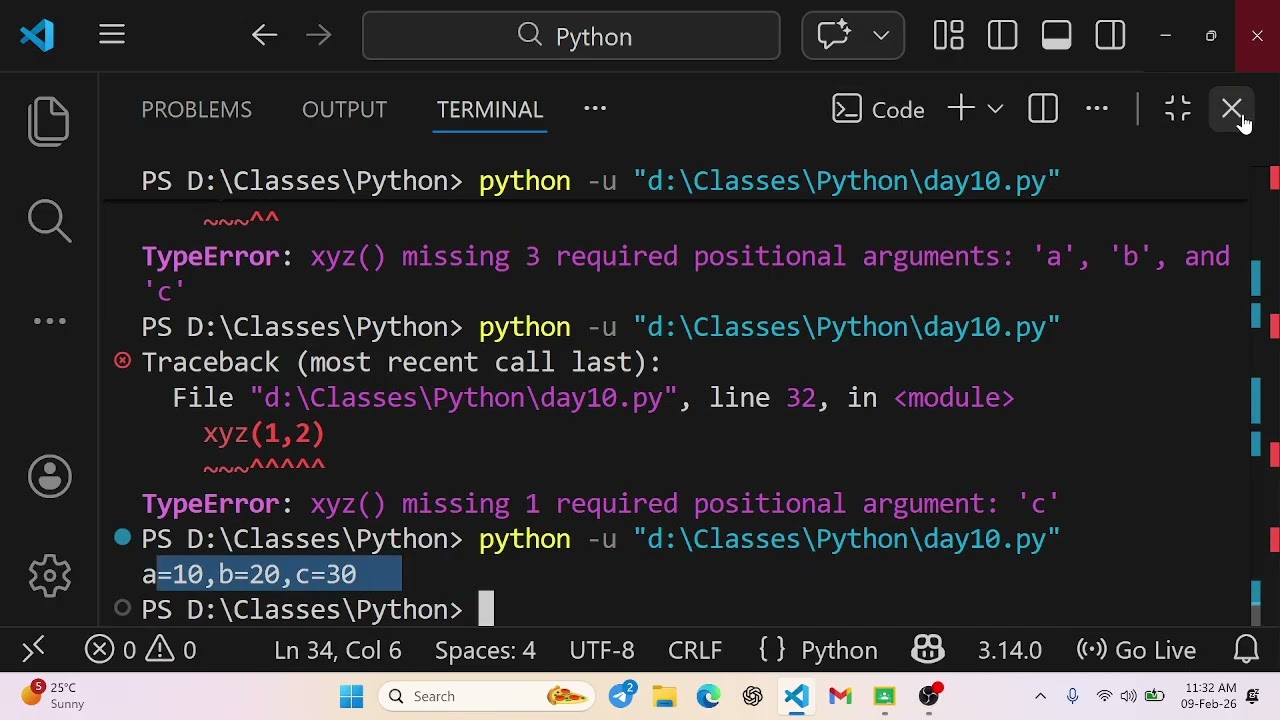The width and height of the screenshot is (1280, 720).
Task: Click the Windows taskbar Search box
Action: coord(486,696)
